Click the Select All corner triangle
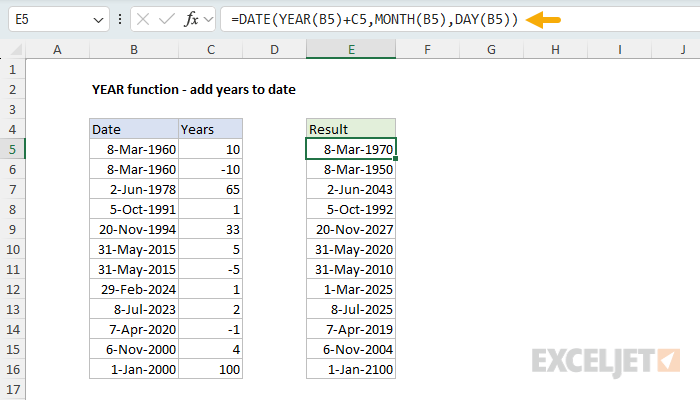The height and width of the screenshot is (400, 700). tap(16, 50)
